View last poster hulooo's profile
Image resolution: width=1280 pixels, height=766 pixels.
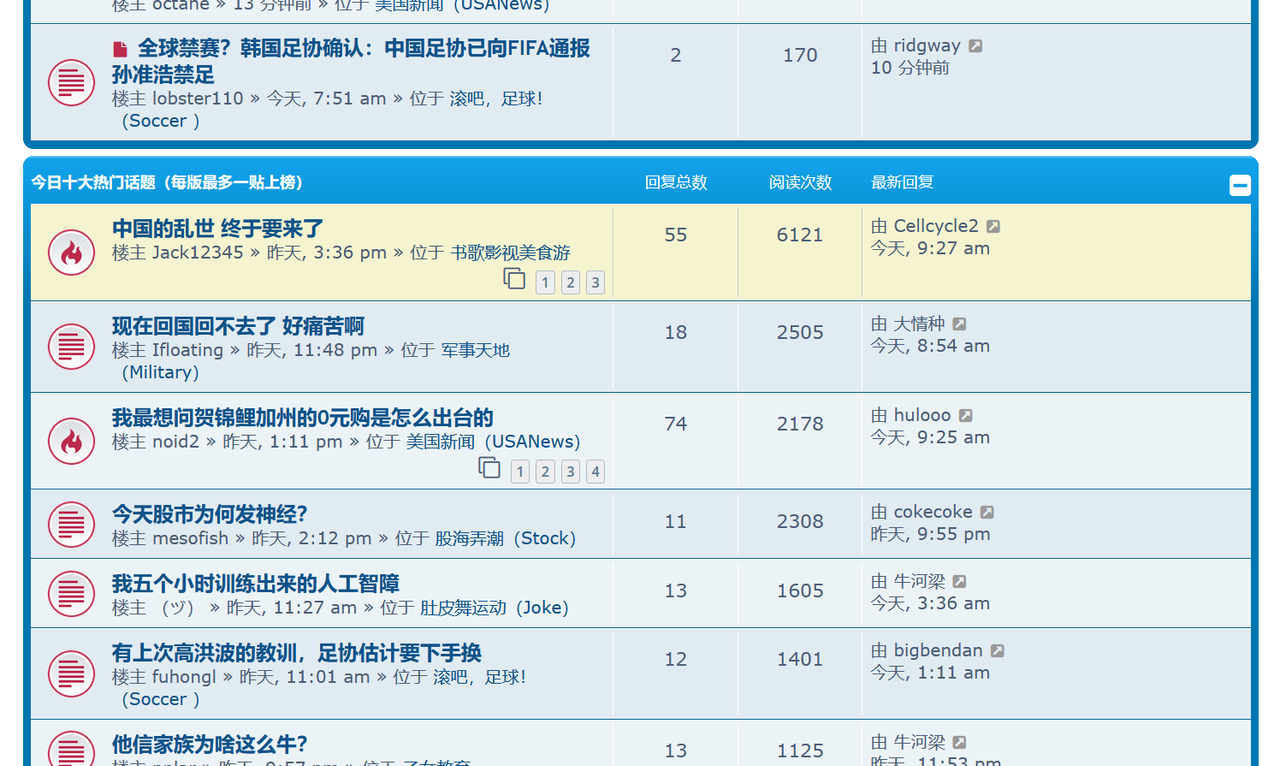922,415
